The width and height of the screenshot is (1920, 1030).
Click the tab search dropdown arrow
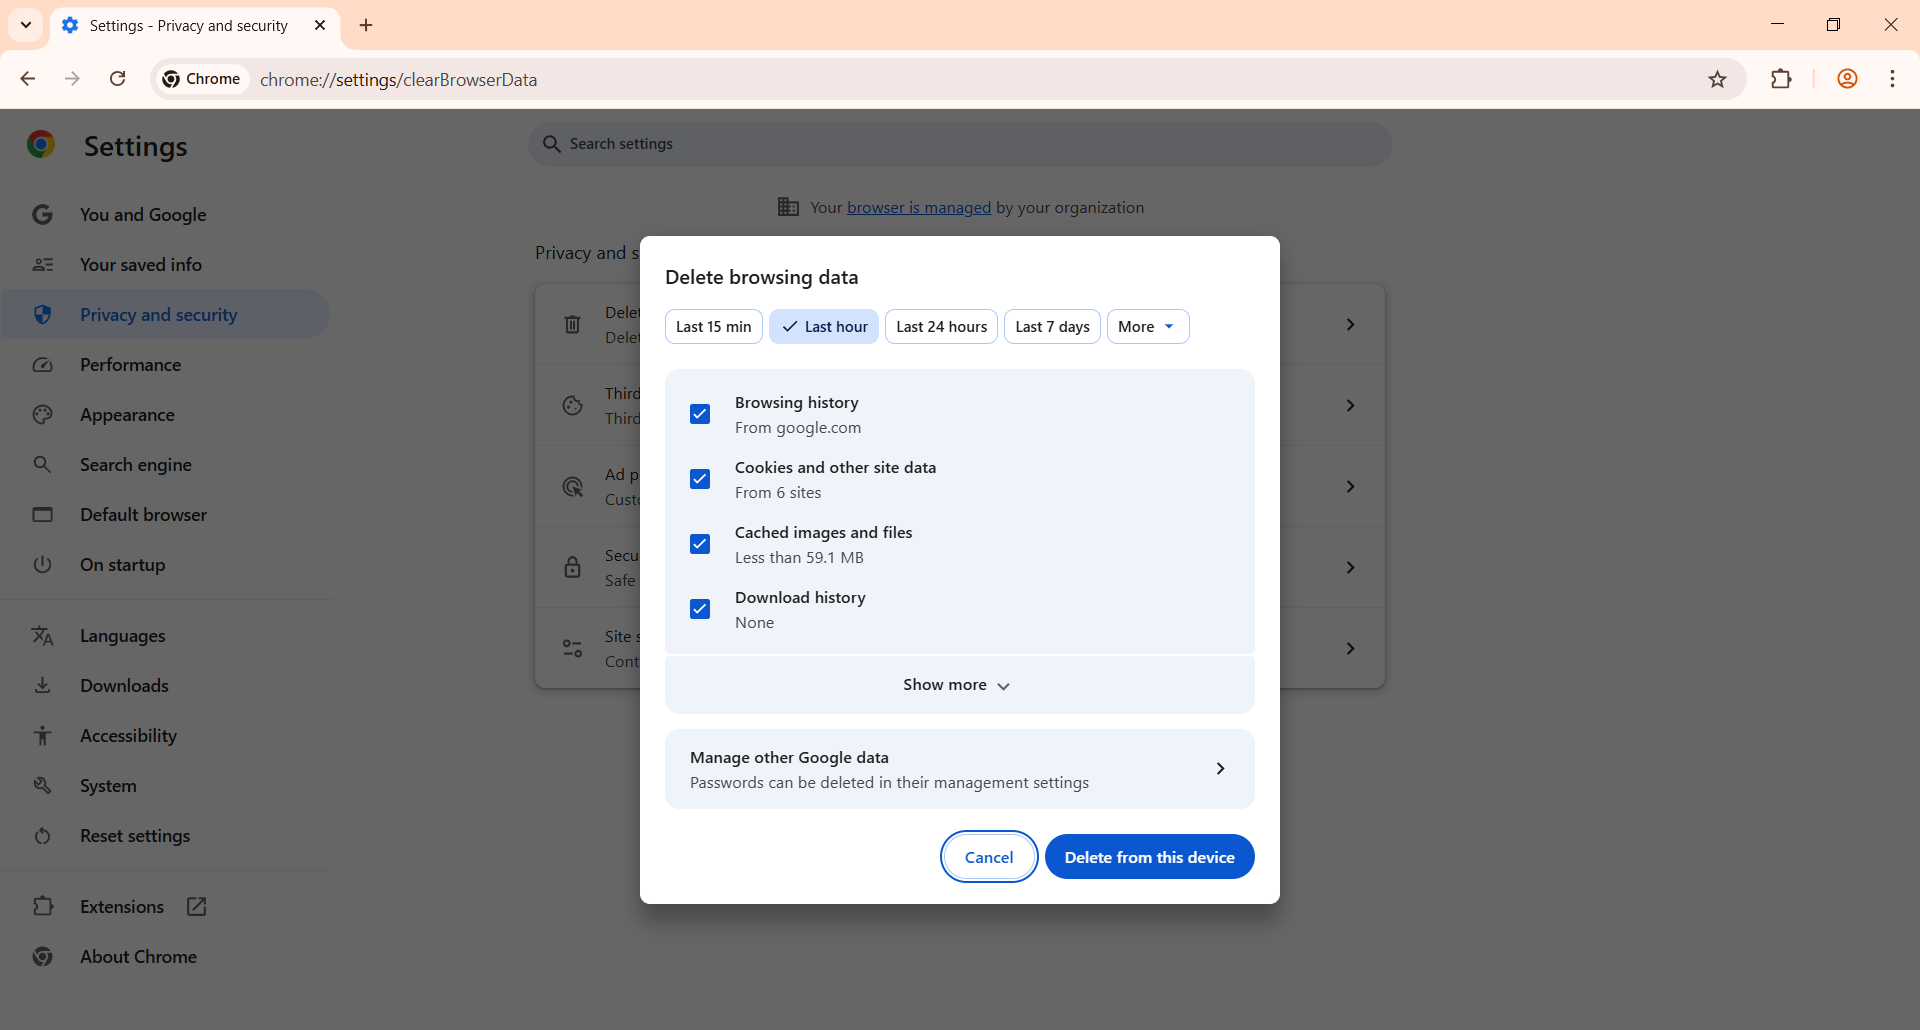tap(26, 25)
